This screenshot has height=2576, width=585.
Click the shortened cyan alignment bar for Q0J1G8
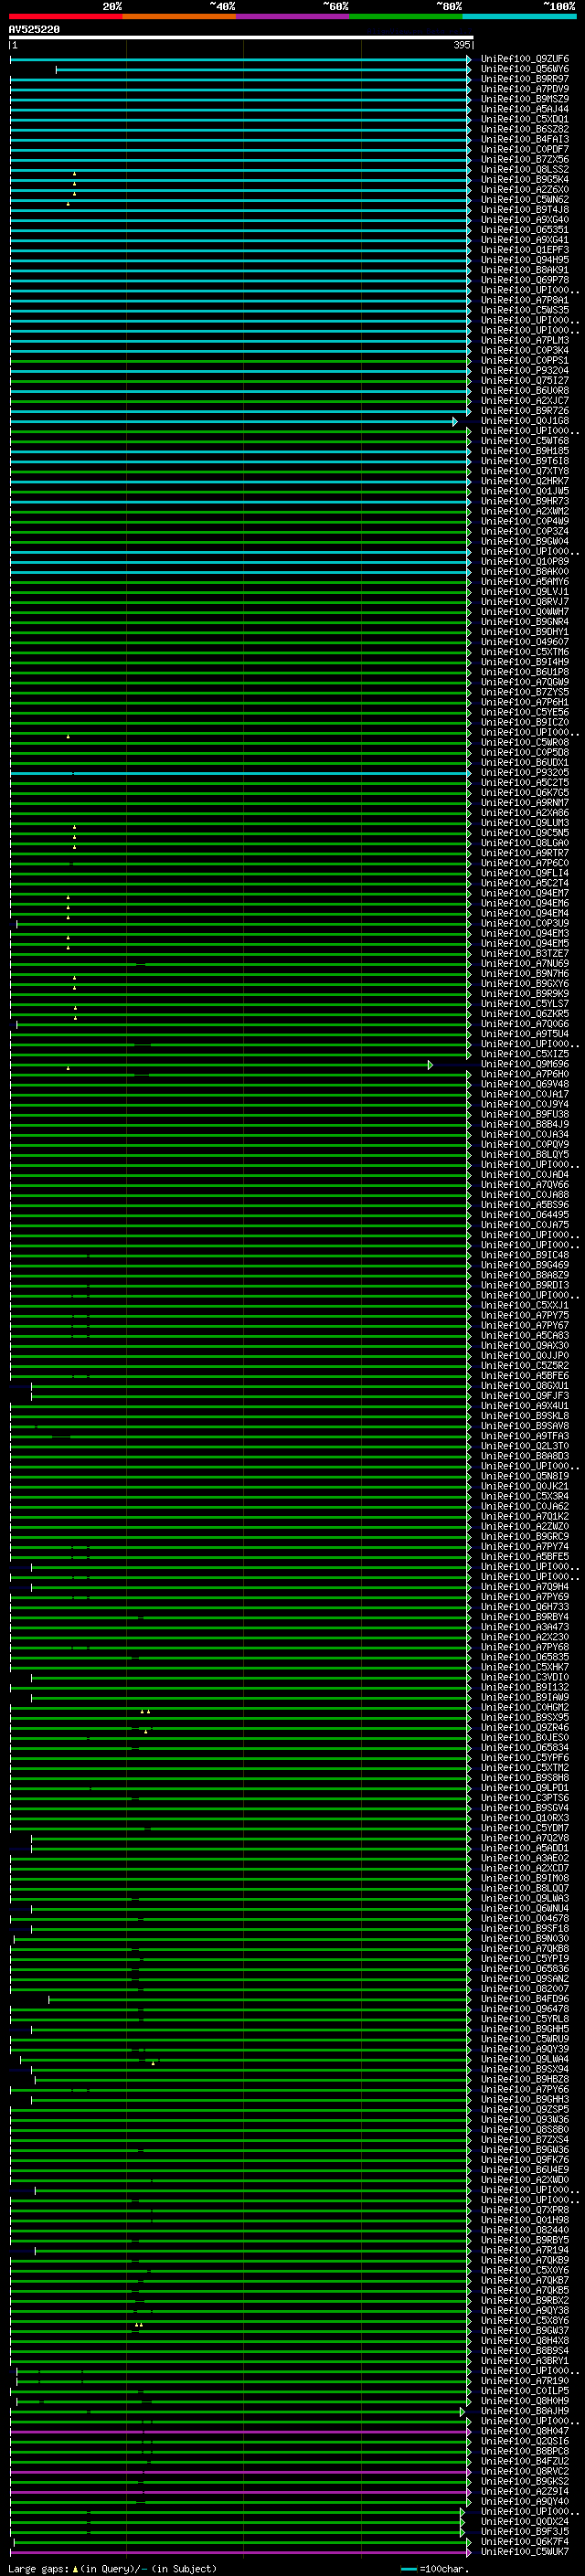point(233,421)
